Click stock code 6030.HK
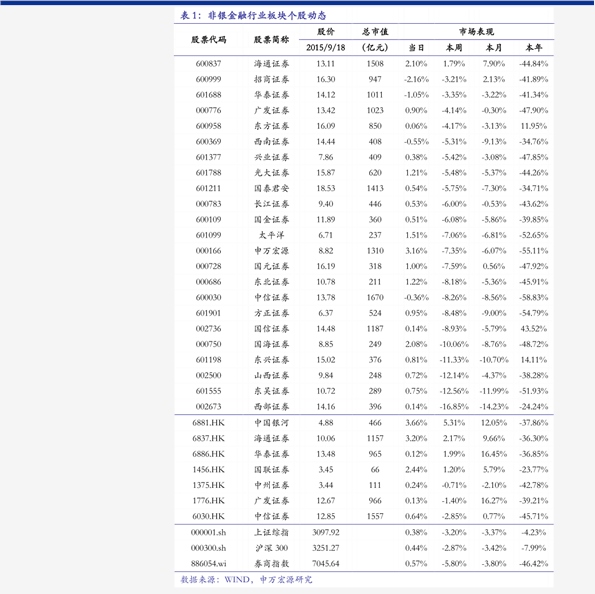 point(208,516)
